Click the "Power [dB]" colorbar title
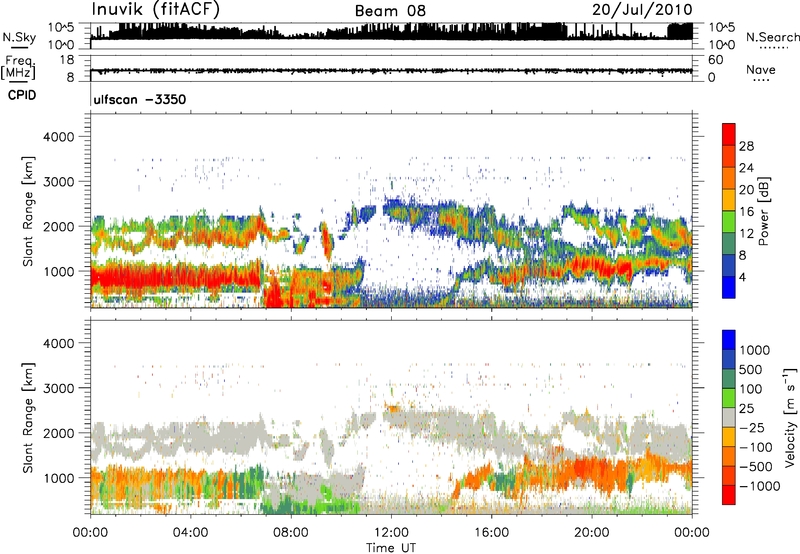The width and height of the screenshot is (800, 554). [x=763, y=211]
